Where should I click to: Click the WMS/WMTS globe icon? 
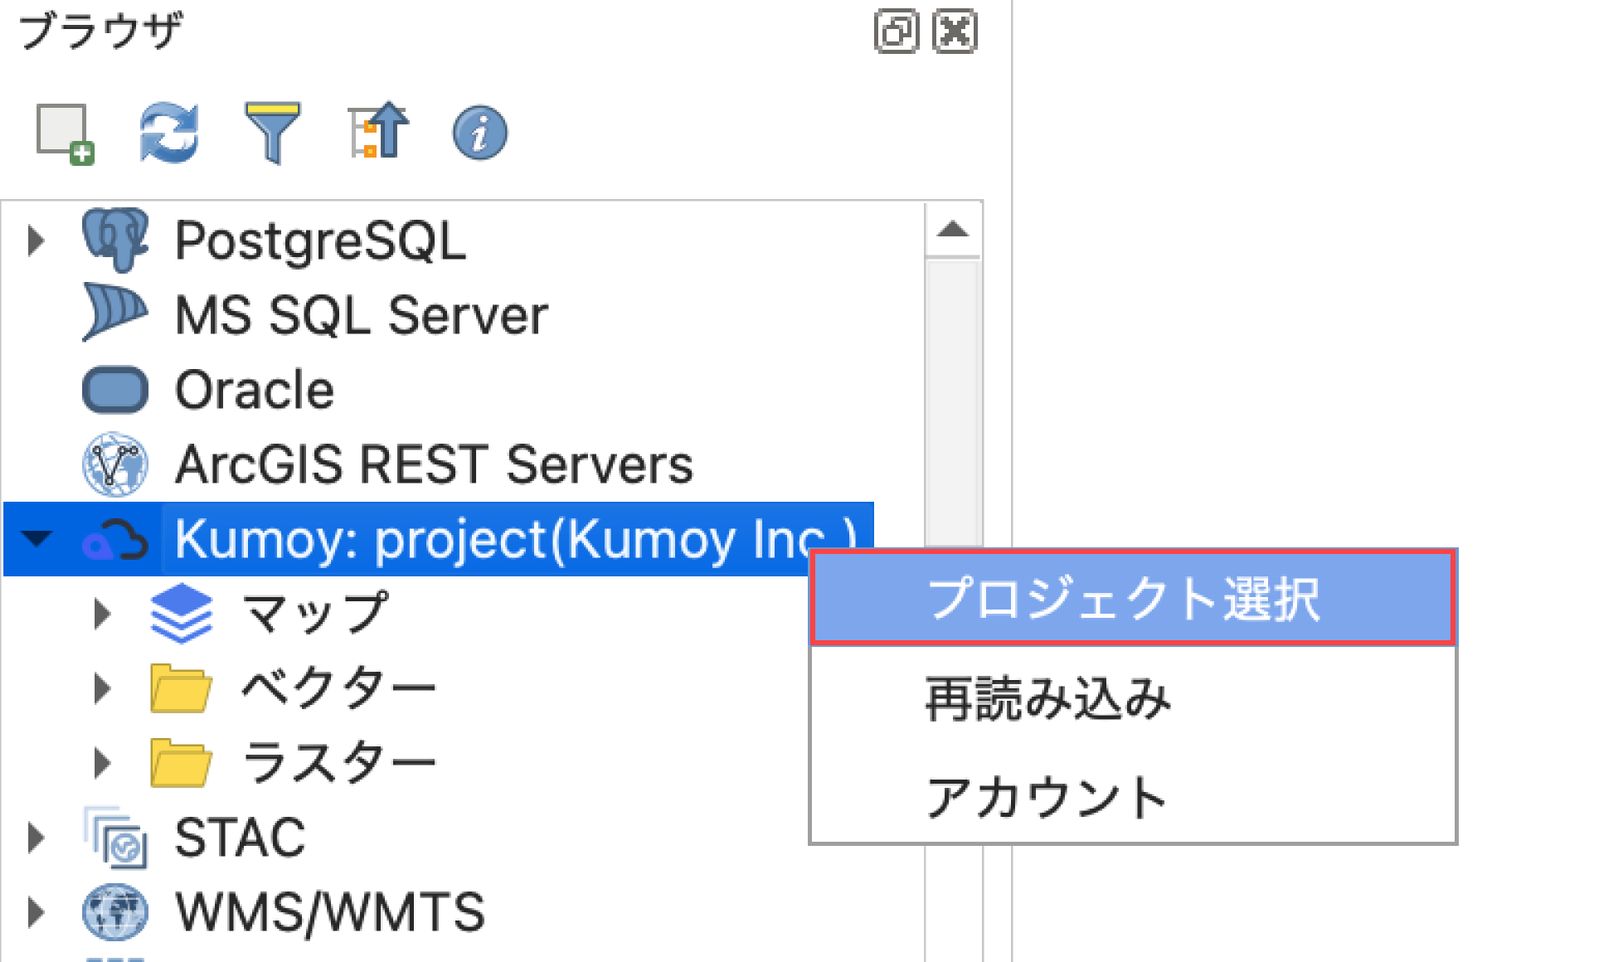coord(115,912)
